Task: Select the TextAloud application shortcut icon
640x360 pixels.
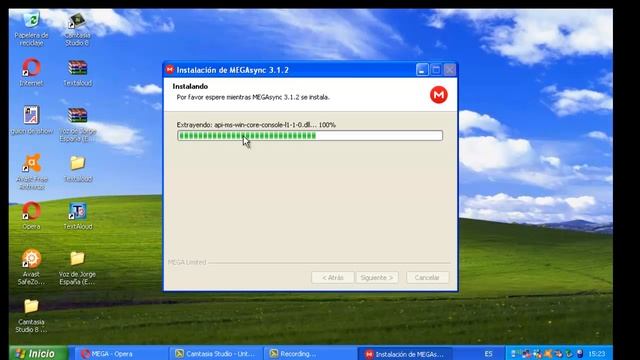Action: 77,211
